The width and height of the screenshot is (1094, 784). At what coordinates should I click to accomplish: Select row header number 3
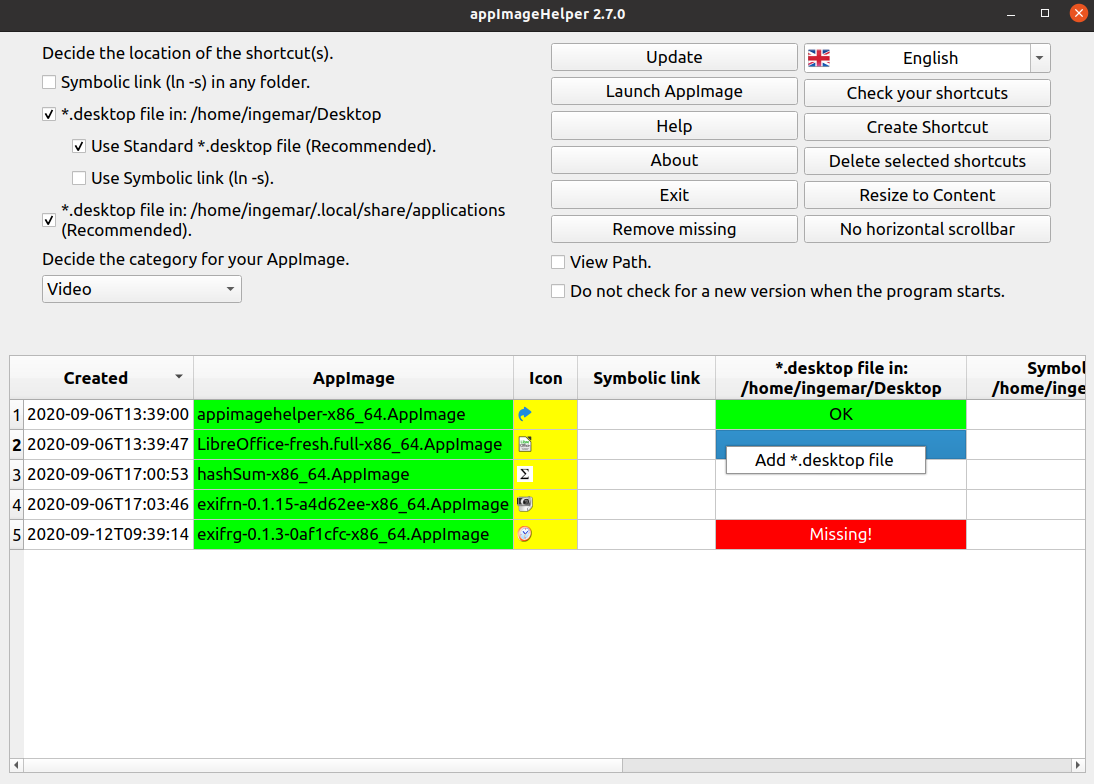17,474
